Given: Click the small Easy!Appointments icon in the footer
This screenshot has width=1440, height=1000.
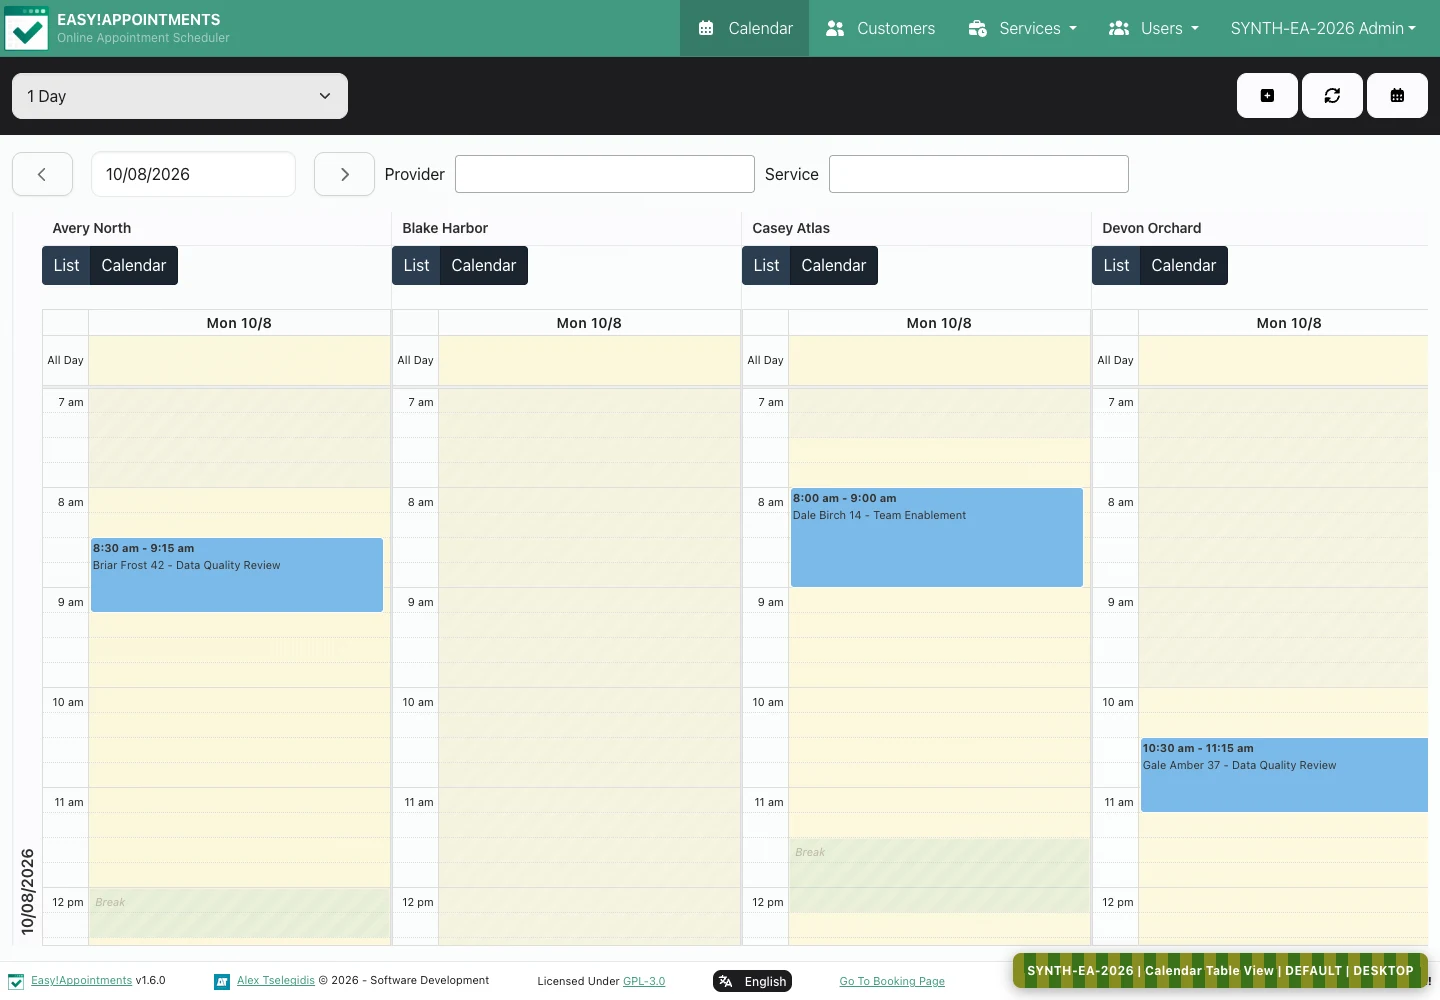Looking at the screenshot, I should (x=16, y=981).
